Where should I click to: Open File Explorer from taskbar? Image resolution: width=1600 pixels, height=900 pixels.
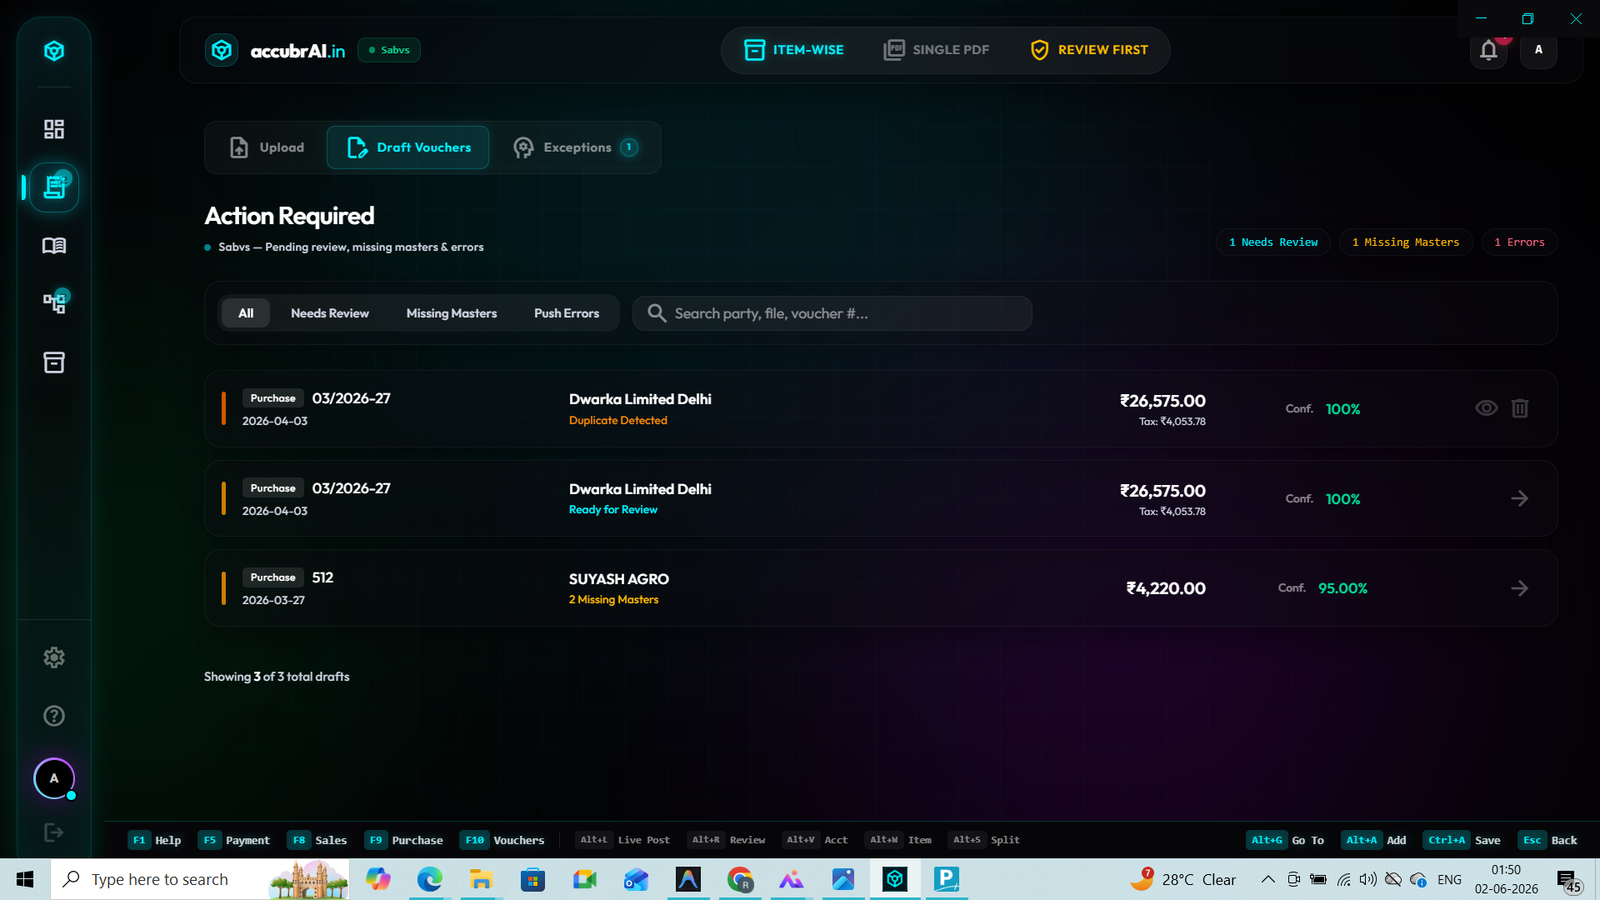(481, 879)
